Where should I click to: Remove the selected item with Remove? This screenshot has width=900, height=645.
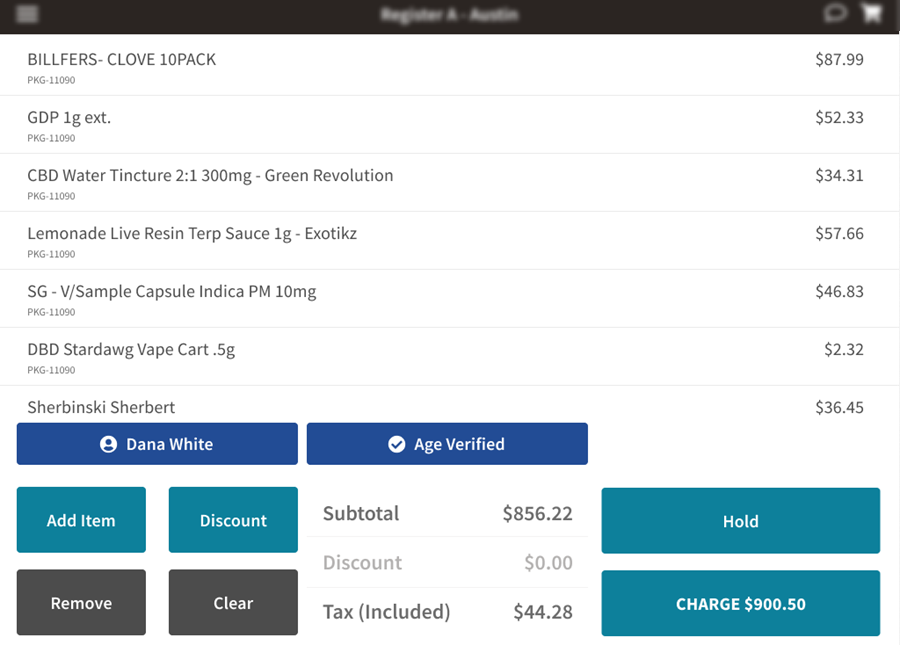point(81,603)
